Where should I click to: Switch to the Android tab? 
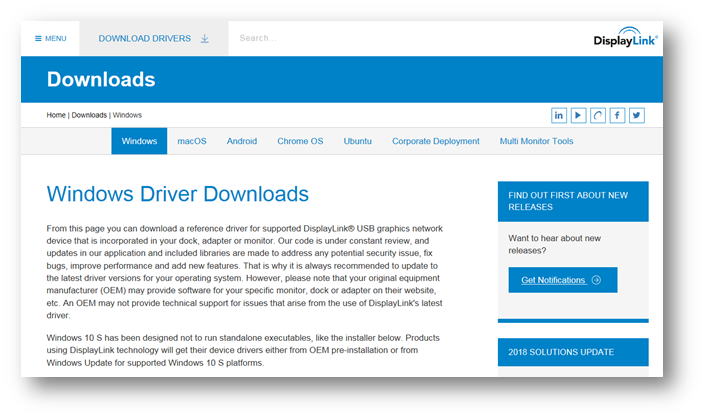(242, 141)
